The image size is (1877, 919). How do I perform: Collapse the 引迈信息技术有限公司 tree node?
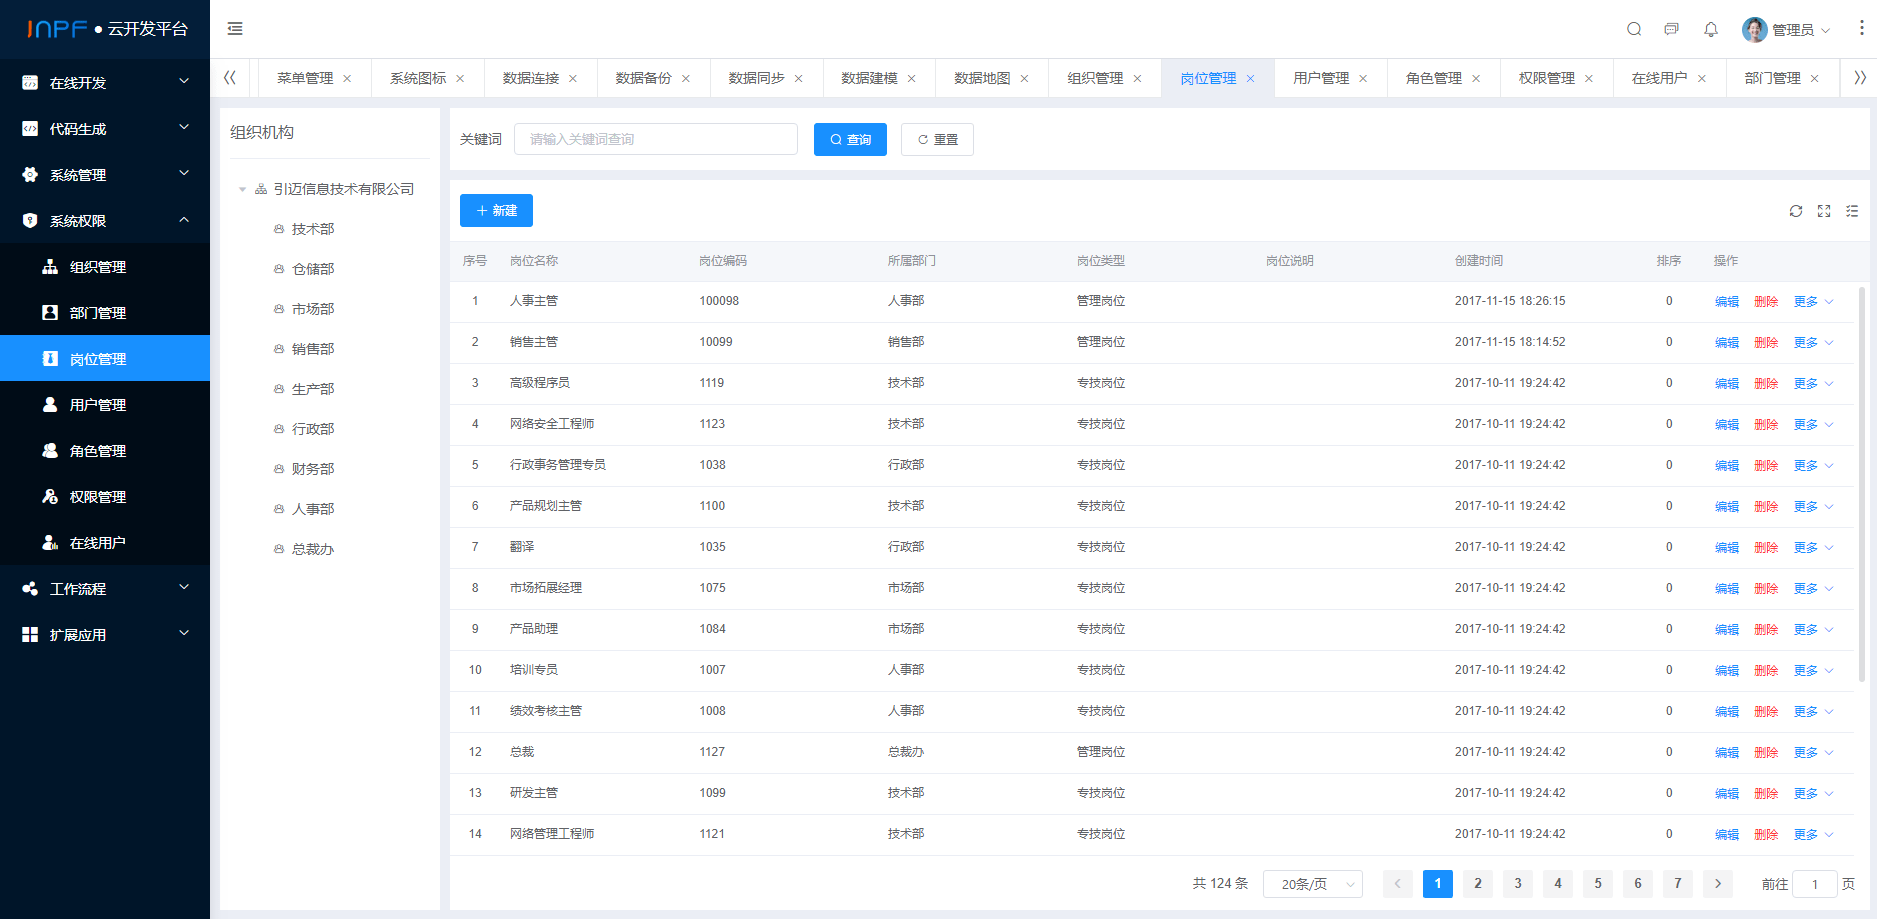[242, 189]
